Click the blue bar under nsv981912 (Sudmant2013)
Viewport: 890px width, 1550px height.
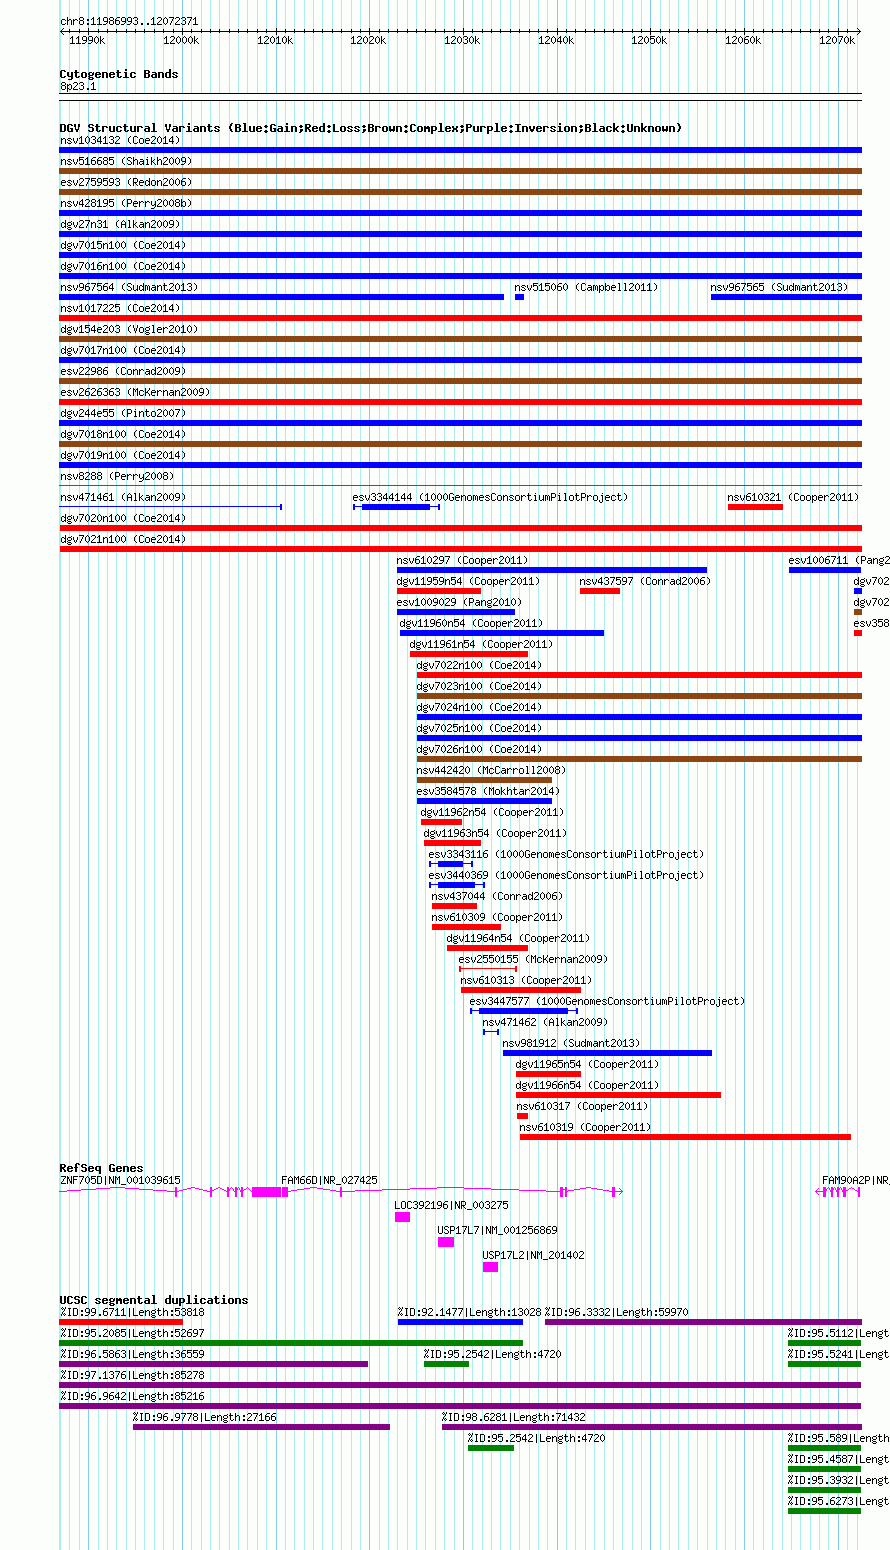[607, 1053]
